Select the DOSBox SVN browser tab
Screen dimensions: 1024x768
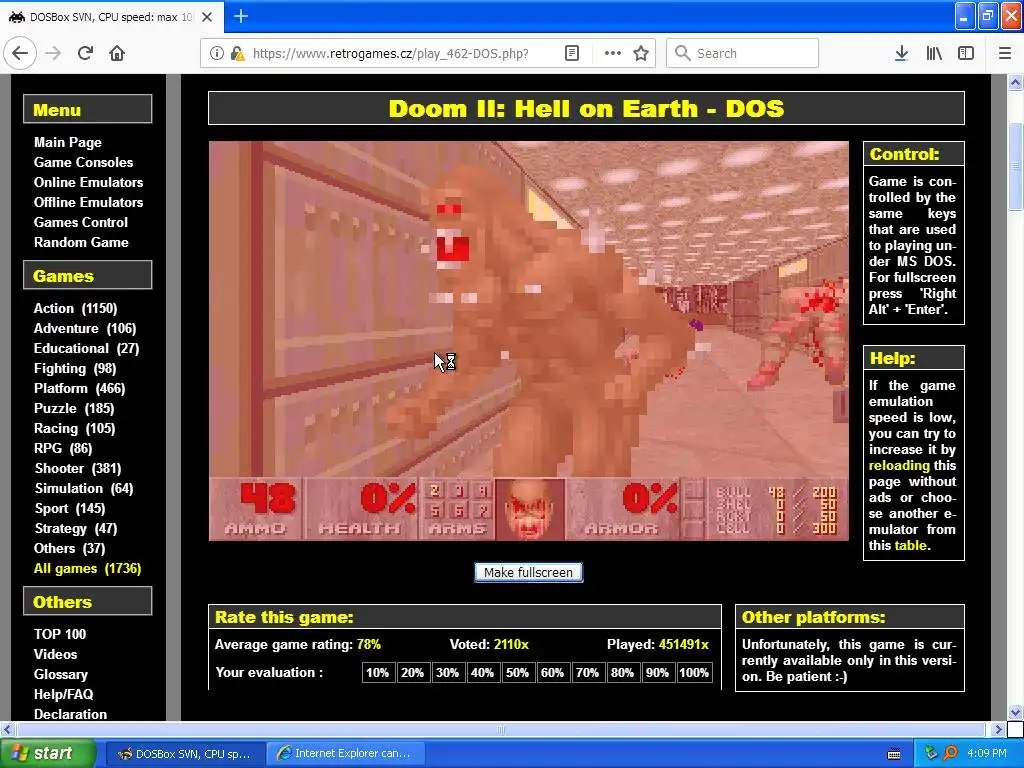click(112, 17)
